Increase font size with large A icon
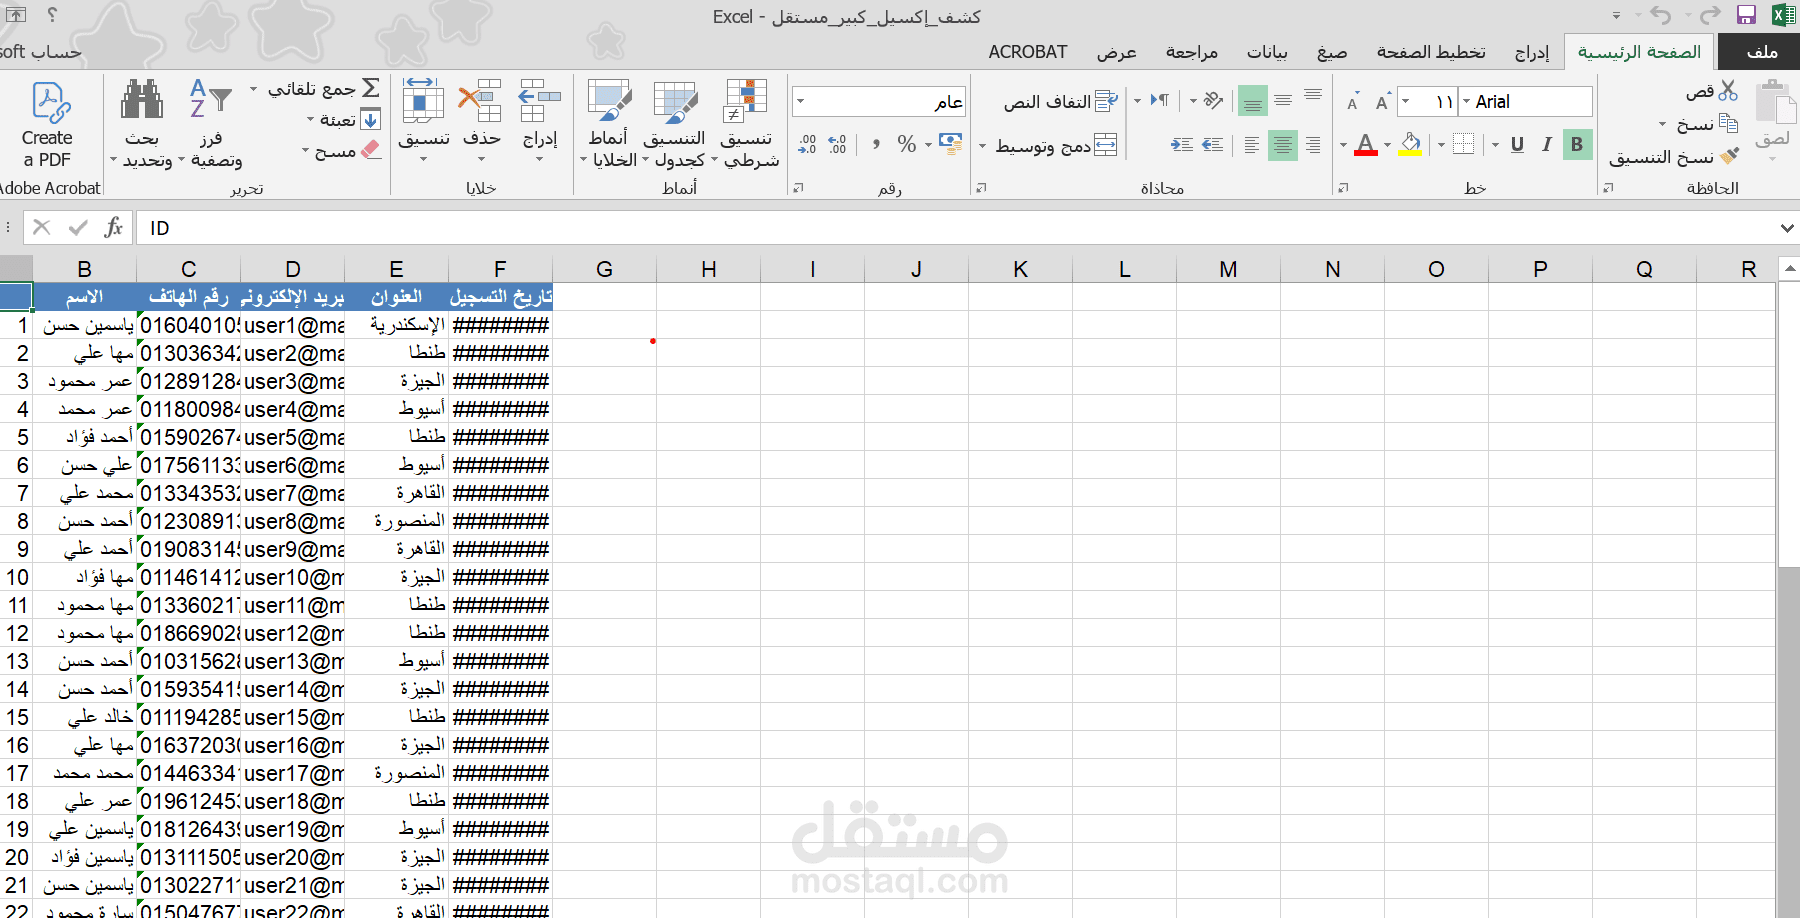Screen dimensions: 1800x918 tap(1383, 102)
